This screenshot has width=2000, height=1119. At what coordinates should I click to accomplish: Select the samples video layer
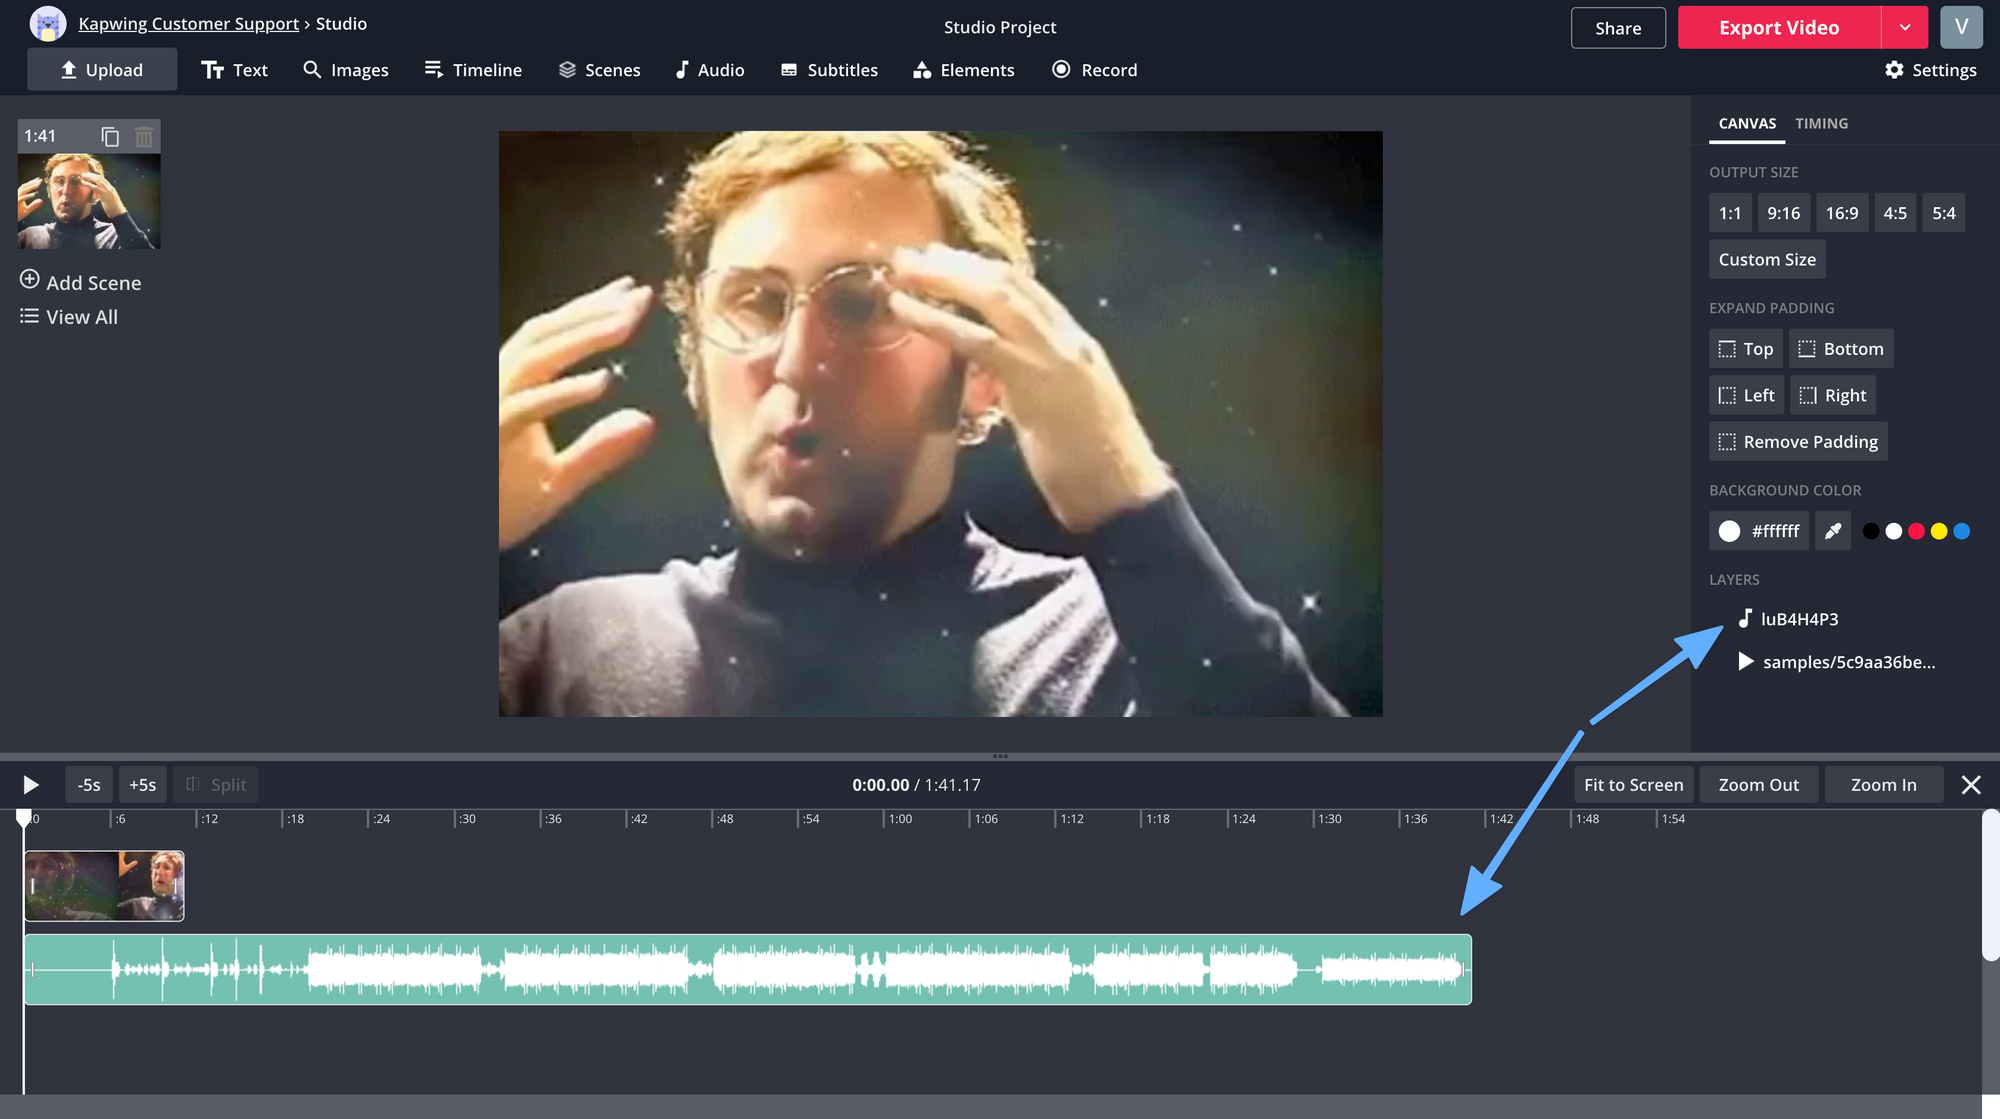[x=1847, y=662]
